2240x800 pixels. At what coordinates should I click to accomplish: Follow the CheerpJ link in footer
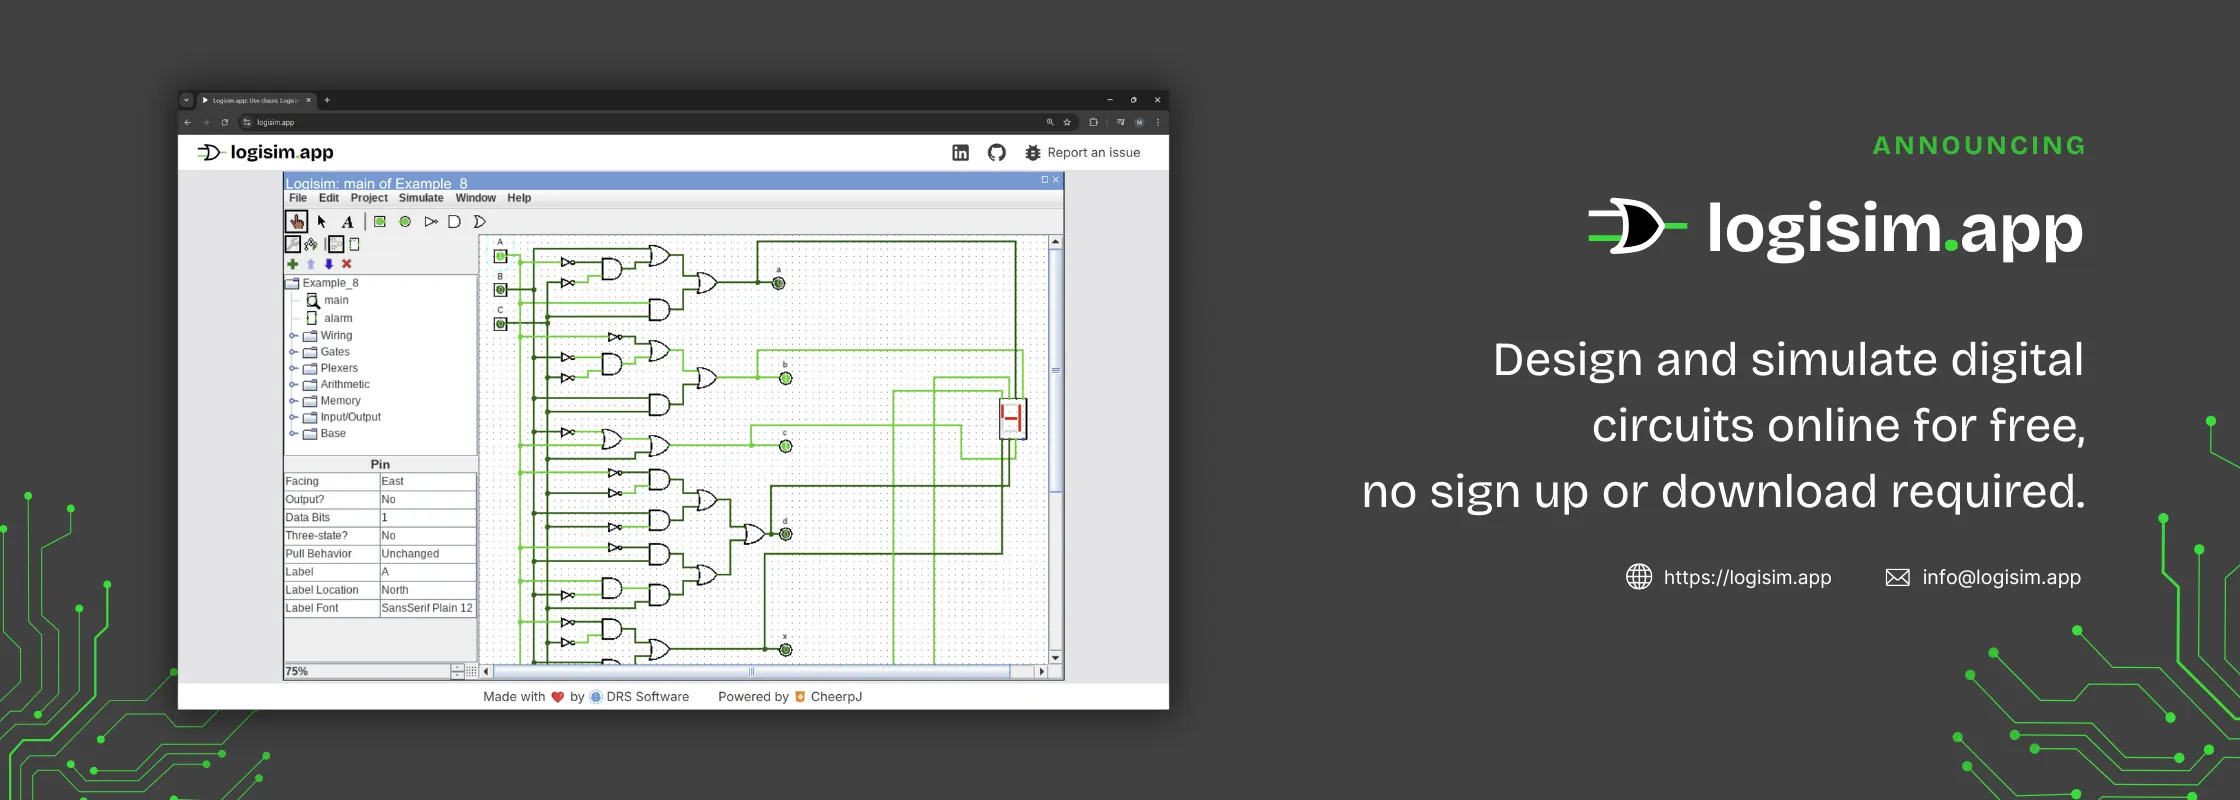pyautogui.click(x=835, y=697)
